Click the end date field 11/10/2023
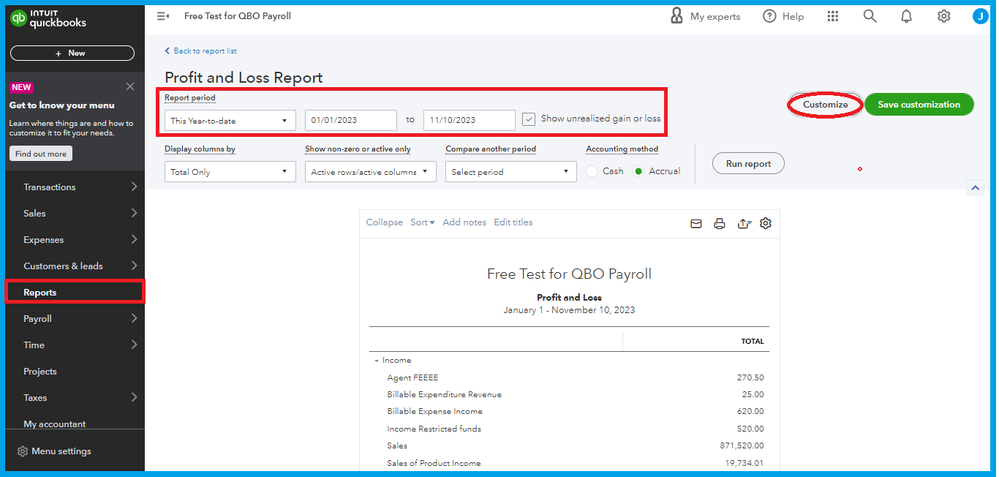The image size is (999, 477). click(469, 120)
